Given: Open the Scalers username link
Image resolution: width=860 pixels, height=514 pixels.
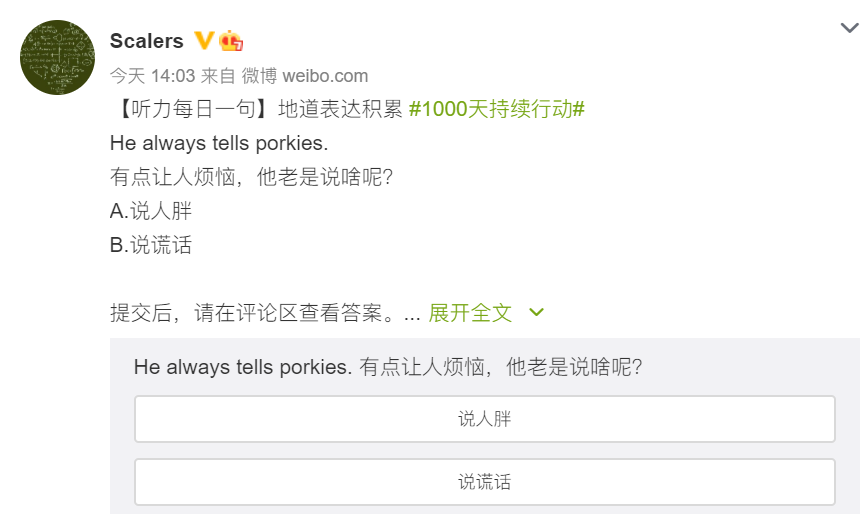Looking at the screenshot, I should pyautogui.click(x=146, y=41).
